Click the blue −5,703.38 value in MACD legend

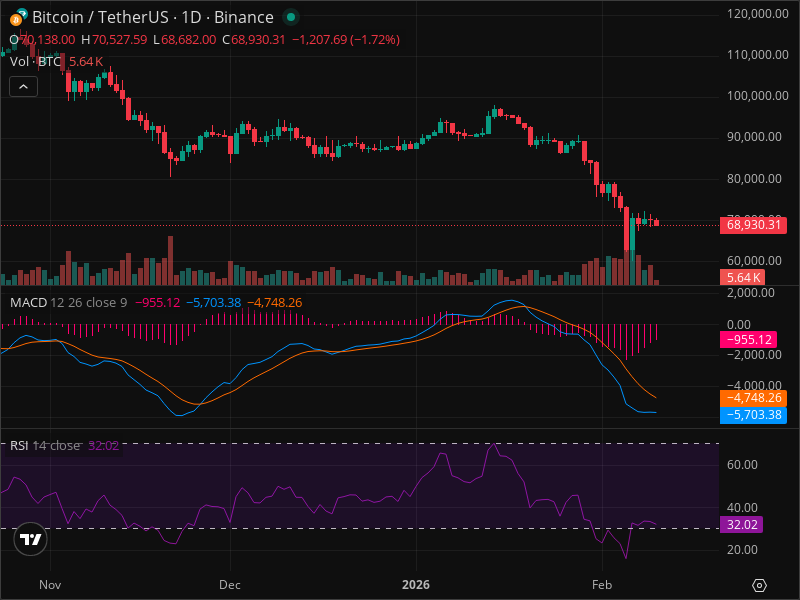coord(213,303)
